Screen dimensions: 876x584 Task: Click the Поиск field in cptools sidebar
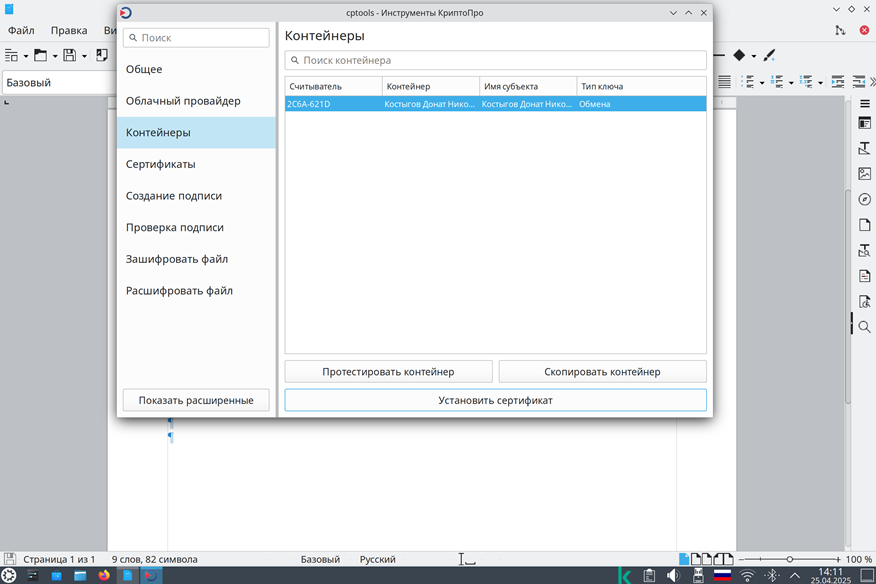tap(196, 37)
